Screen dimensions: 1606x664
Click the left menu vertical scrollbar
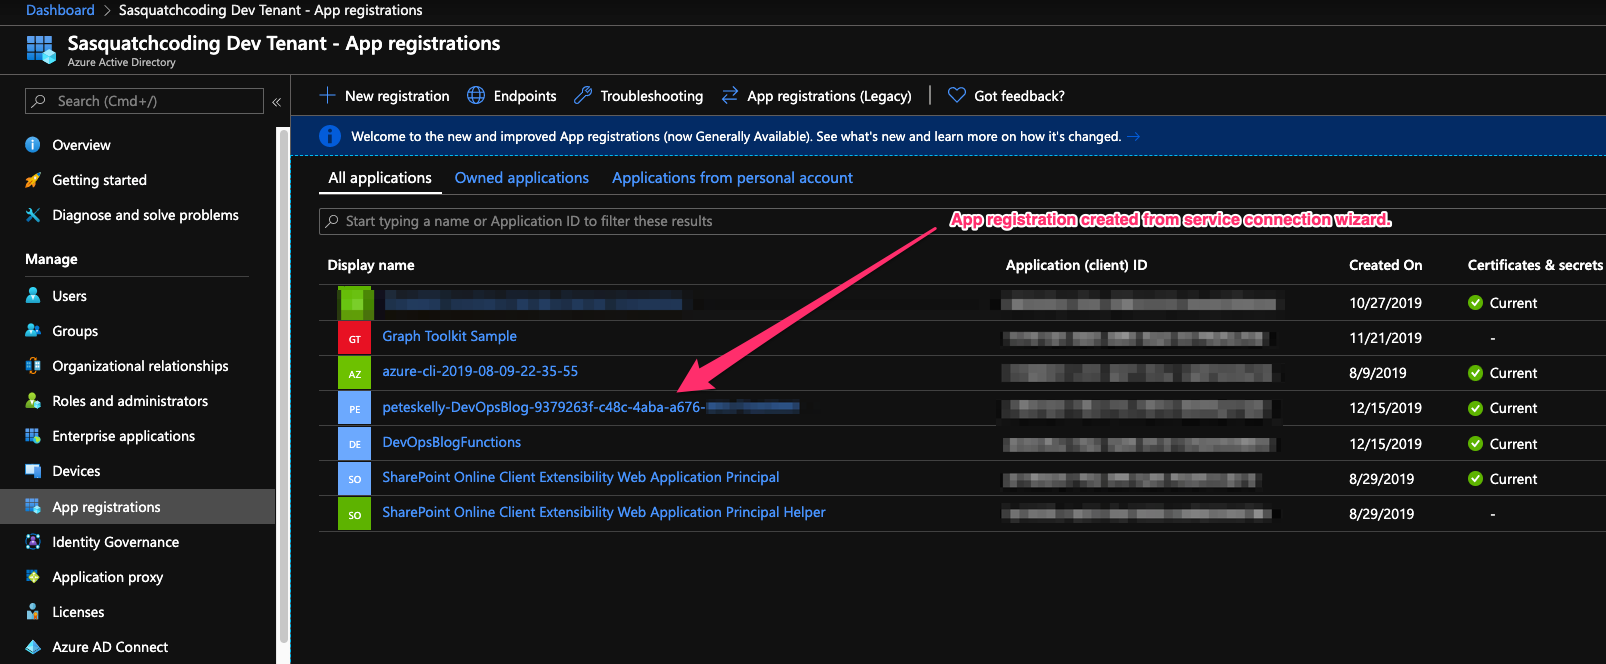283,386
